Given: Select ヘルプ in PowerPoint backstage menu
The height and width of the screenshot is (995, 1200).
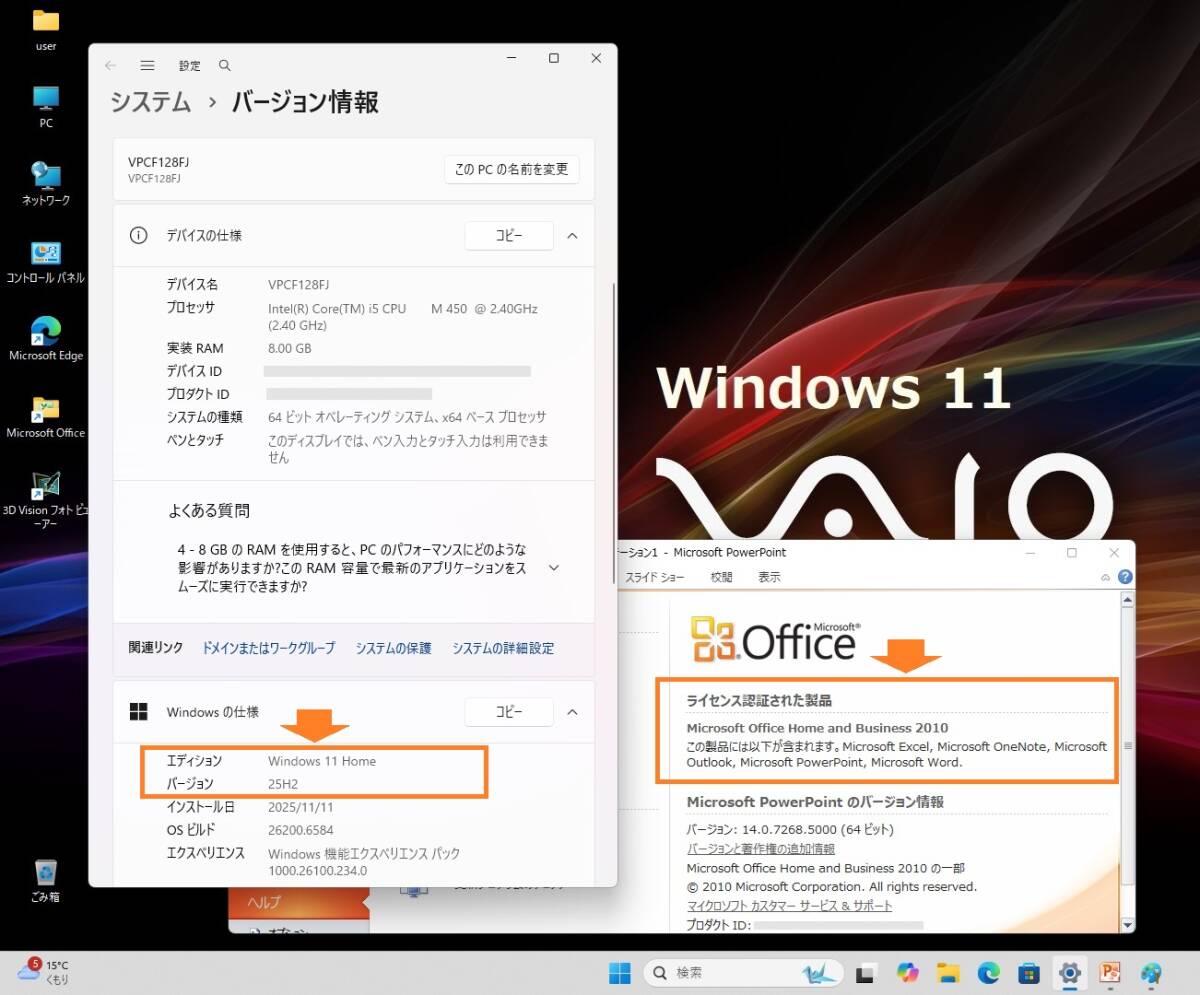Looking at the screenshot, I should pos(298,902).
